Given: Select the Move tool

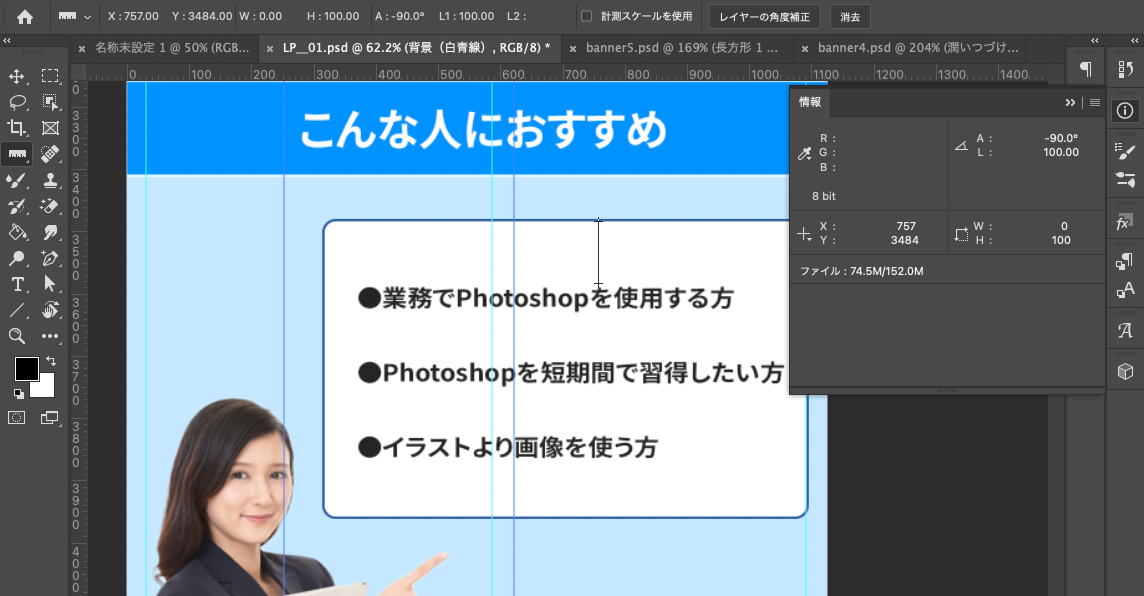Looking at the screenshot, I should (17, 76).
